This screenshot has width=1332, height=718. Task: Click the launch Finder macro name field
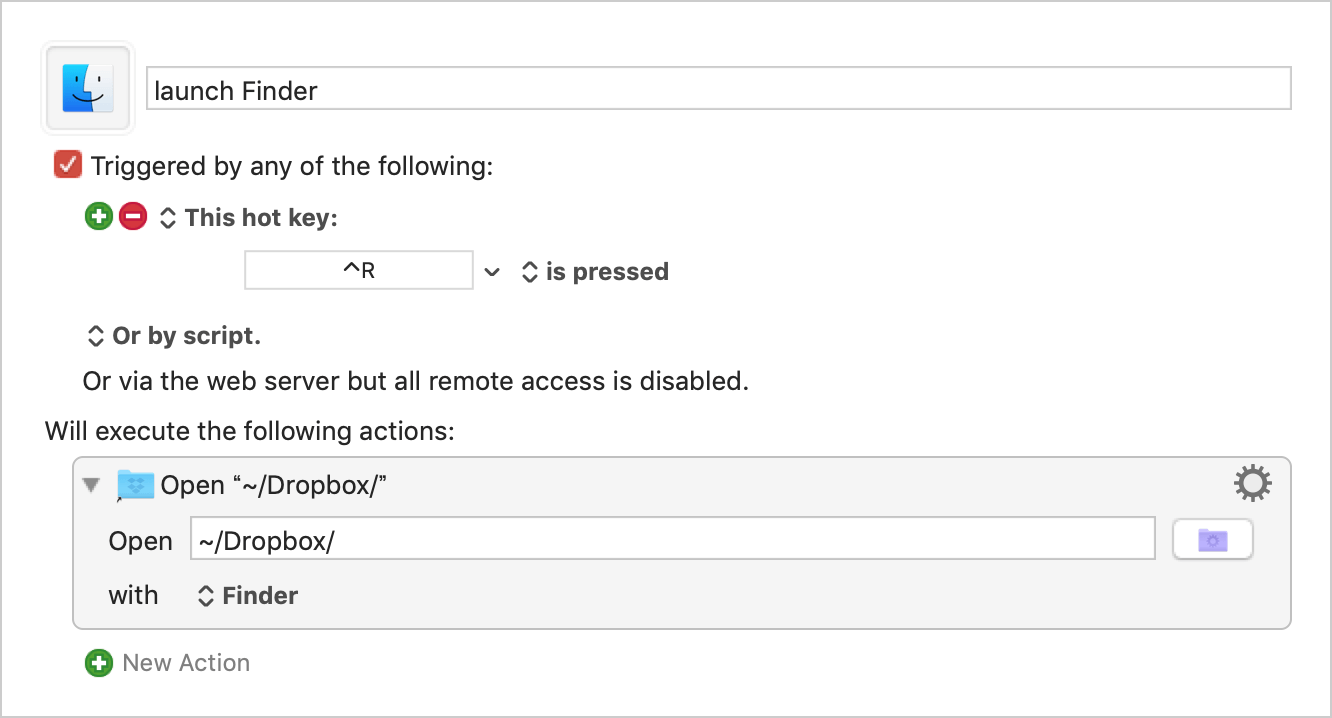pos(719,89)
